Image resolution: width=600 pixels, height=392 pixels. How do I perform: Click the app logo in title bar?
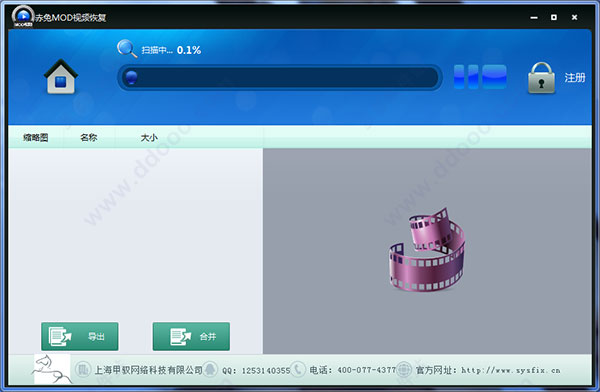coord(23,16)
